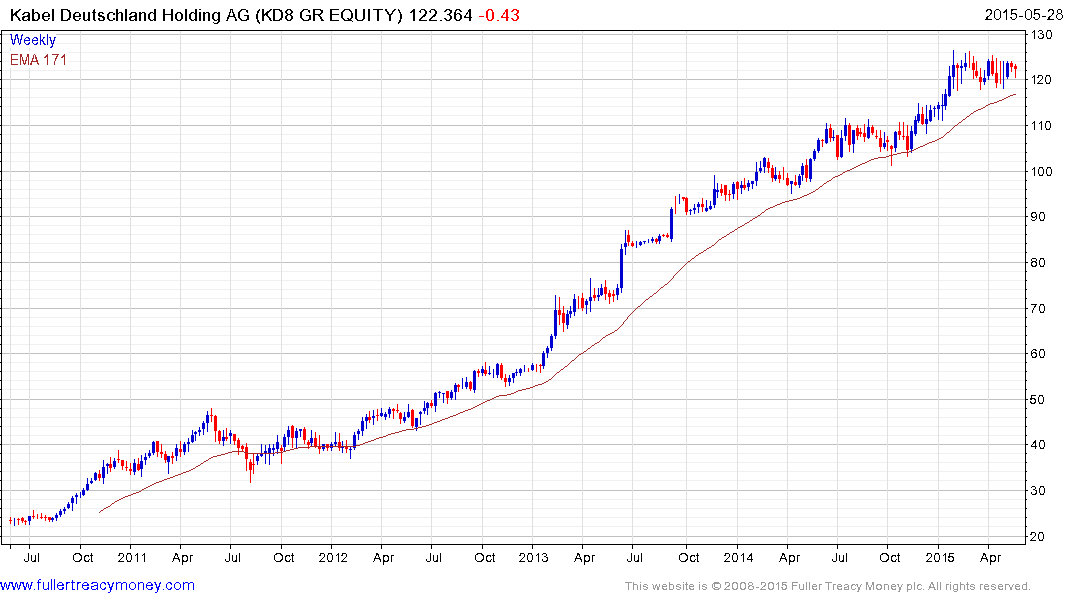Click the 2014 year label on time axis
1075x600 pixels.
pyautogui.click(x=738, y=557)
